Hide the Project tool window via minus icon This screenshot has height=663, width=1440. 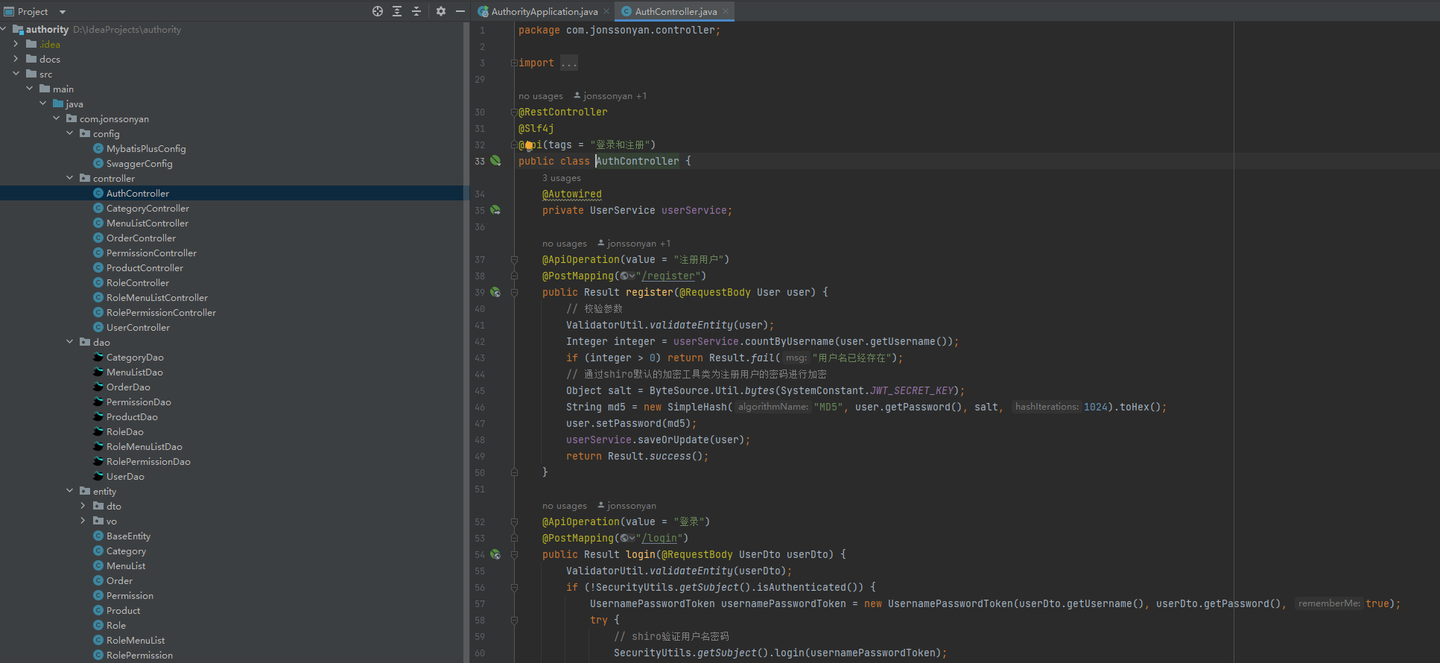point(460,11)
